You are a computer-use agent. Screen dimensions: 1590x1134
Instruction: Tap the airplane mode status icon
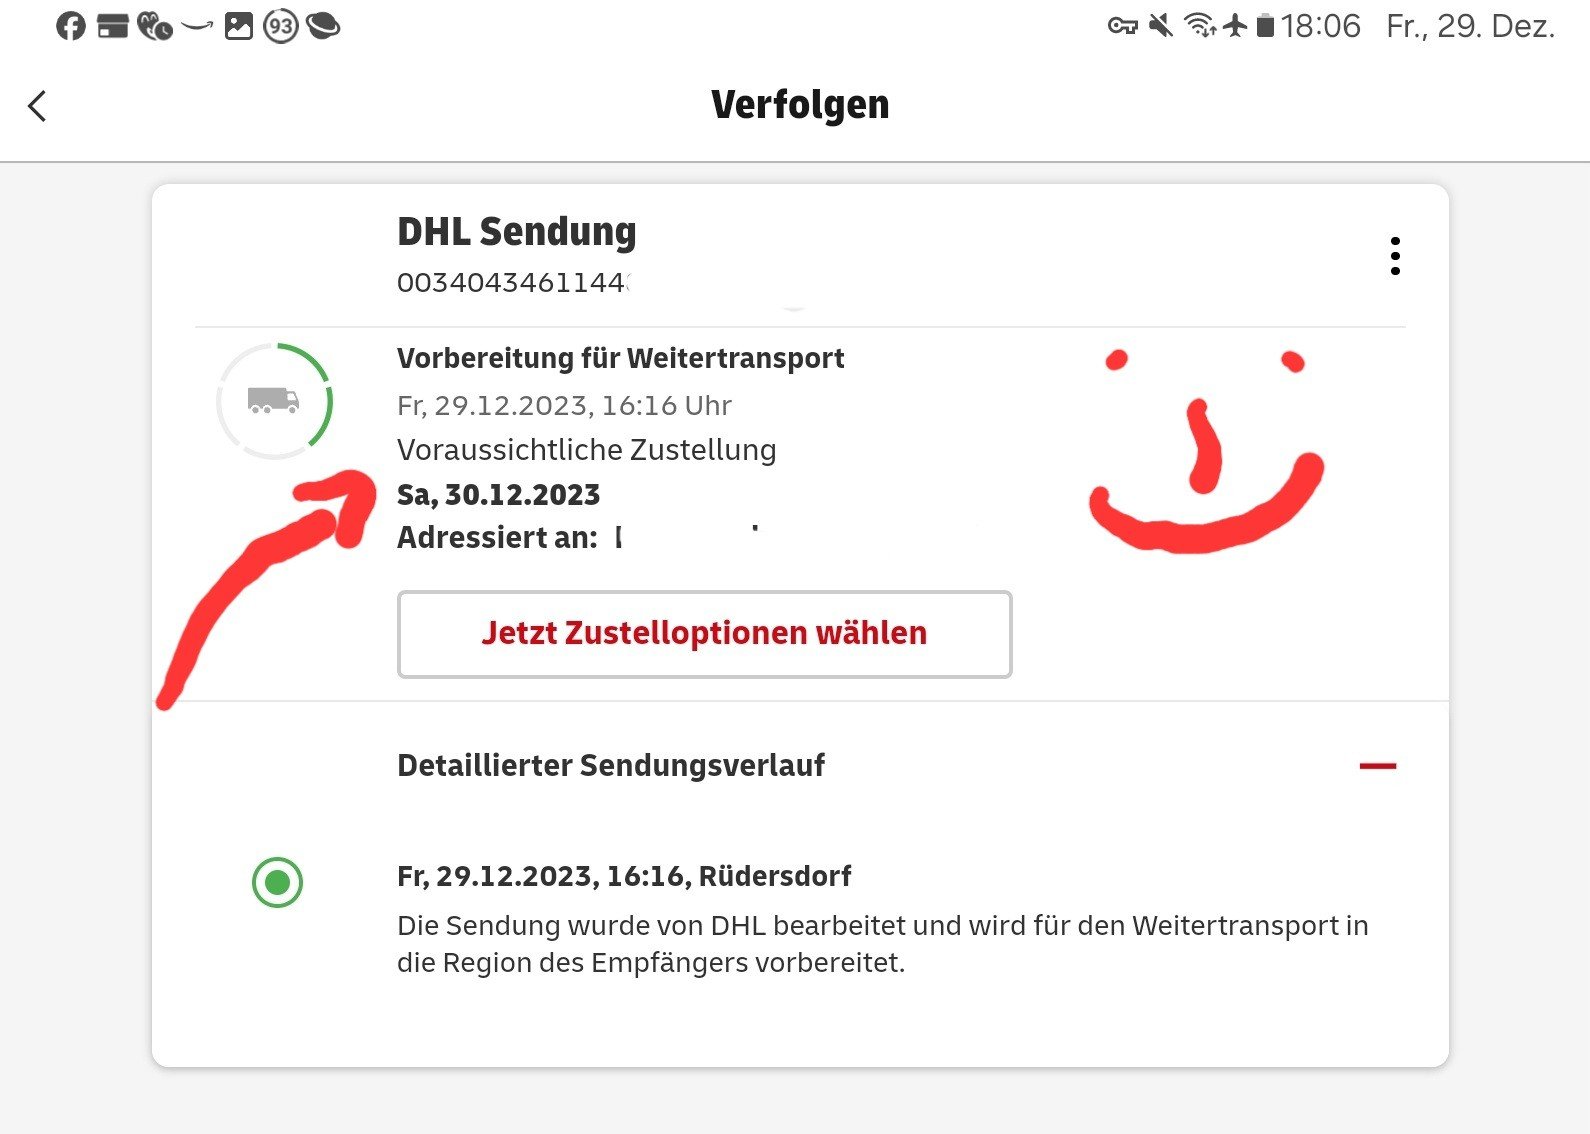[x=1236, y=26]
